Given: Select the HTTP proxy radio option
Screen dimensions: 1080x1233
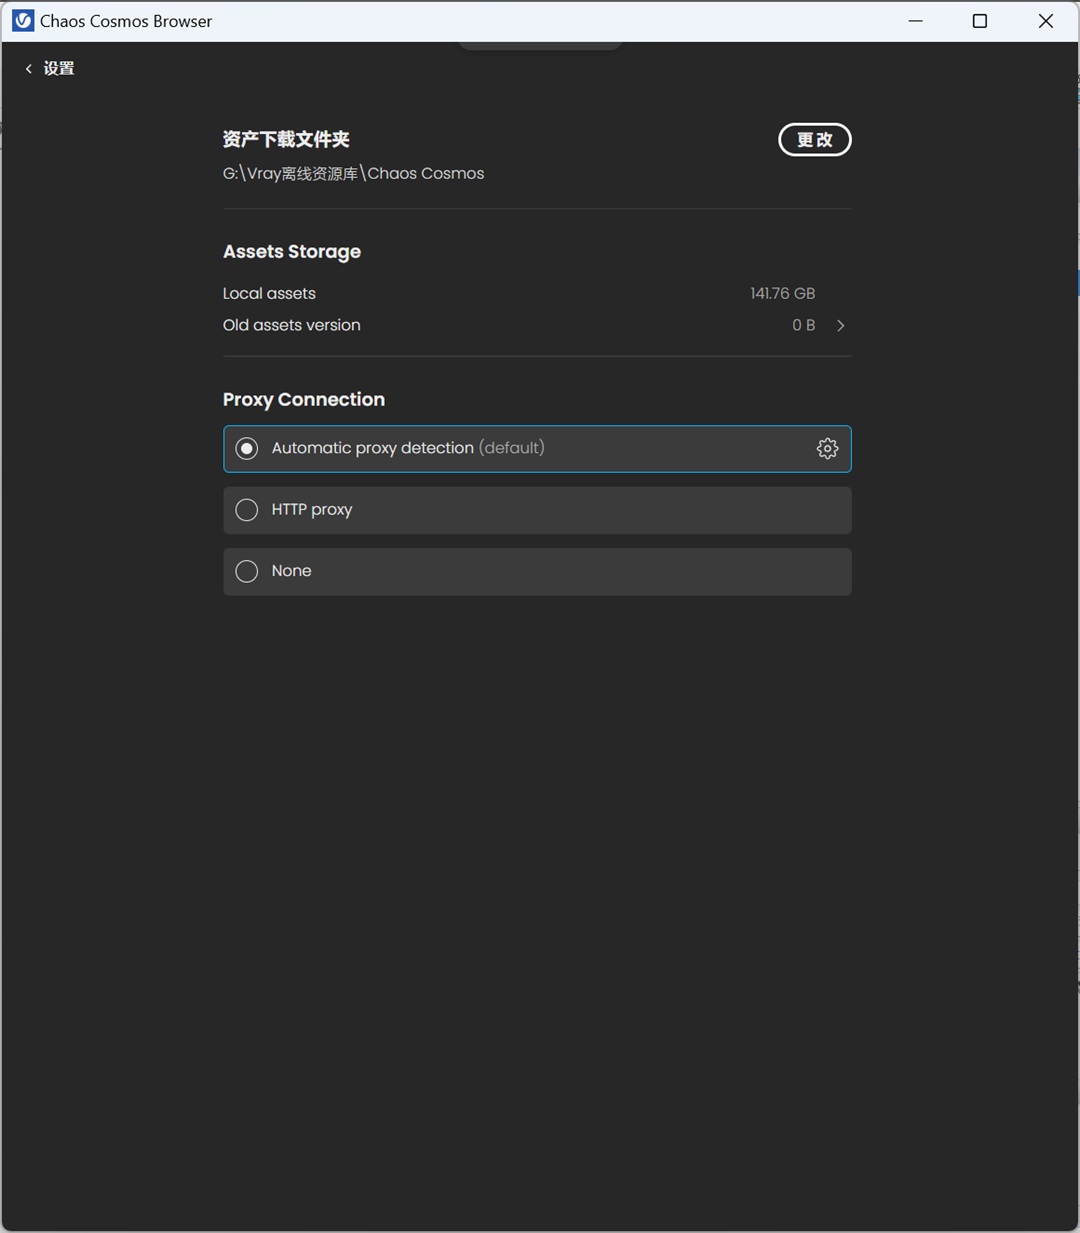Looking at the screenshot, I should tap(246, 510).
